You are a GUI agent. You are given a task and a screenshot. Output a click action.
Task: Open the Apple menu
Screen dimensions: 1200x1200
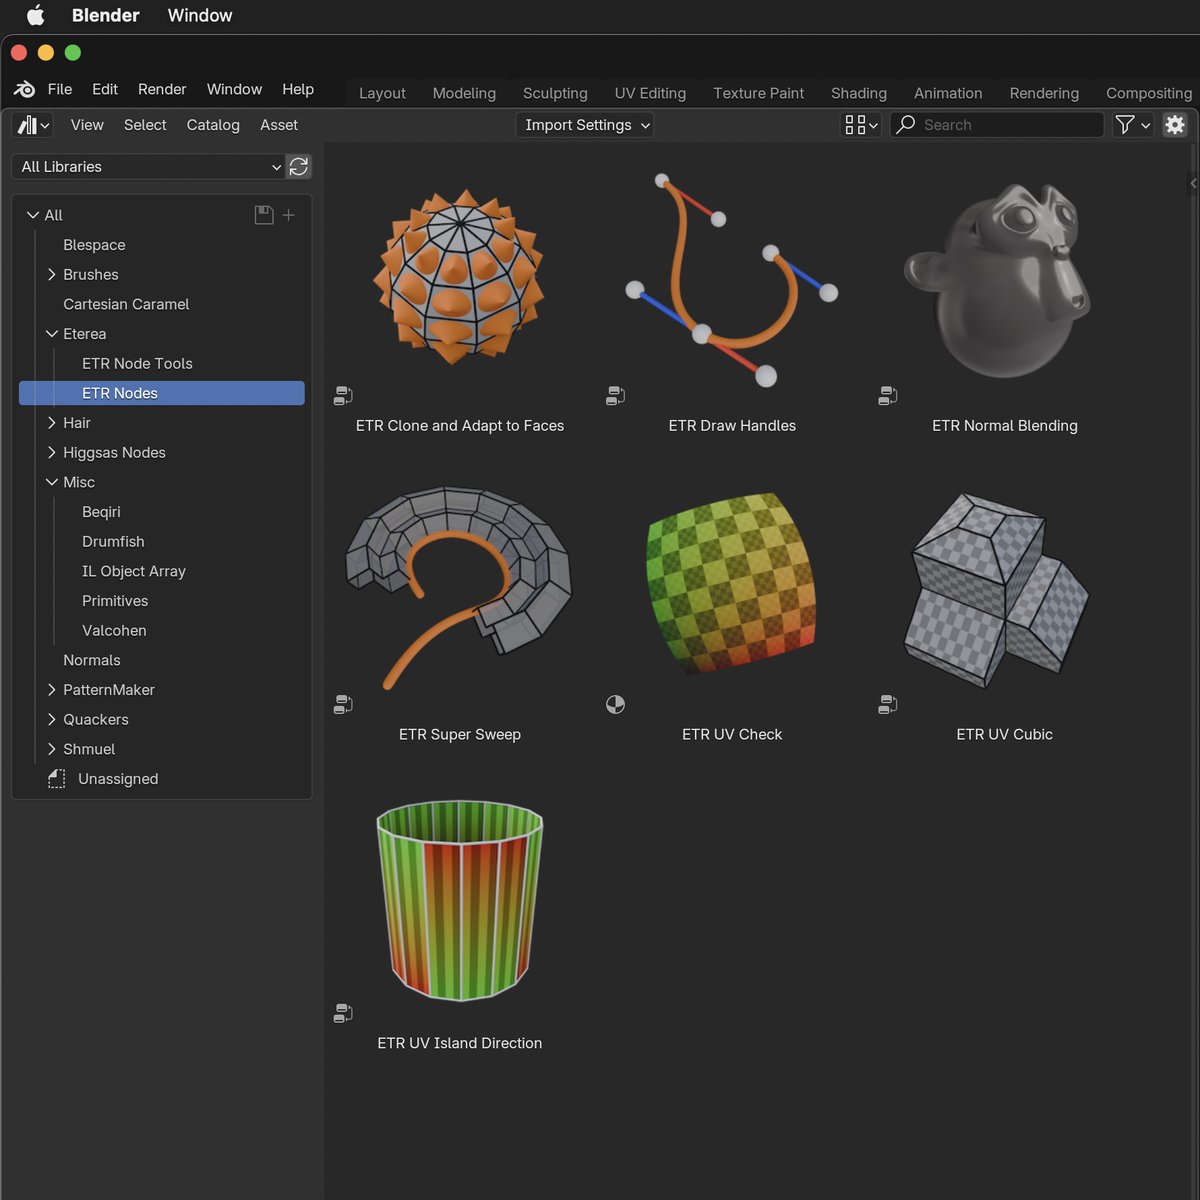point(35,15)
